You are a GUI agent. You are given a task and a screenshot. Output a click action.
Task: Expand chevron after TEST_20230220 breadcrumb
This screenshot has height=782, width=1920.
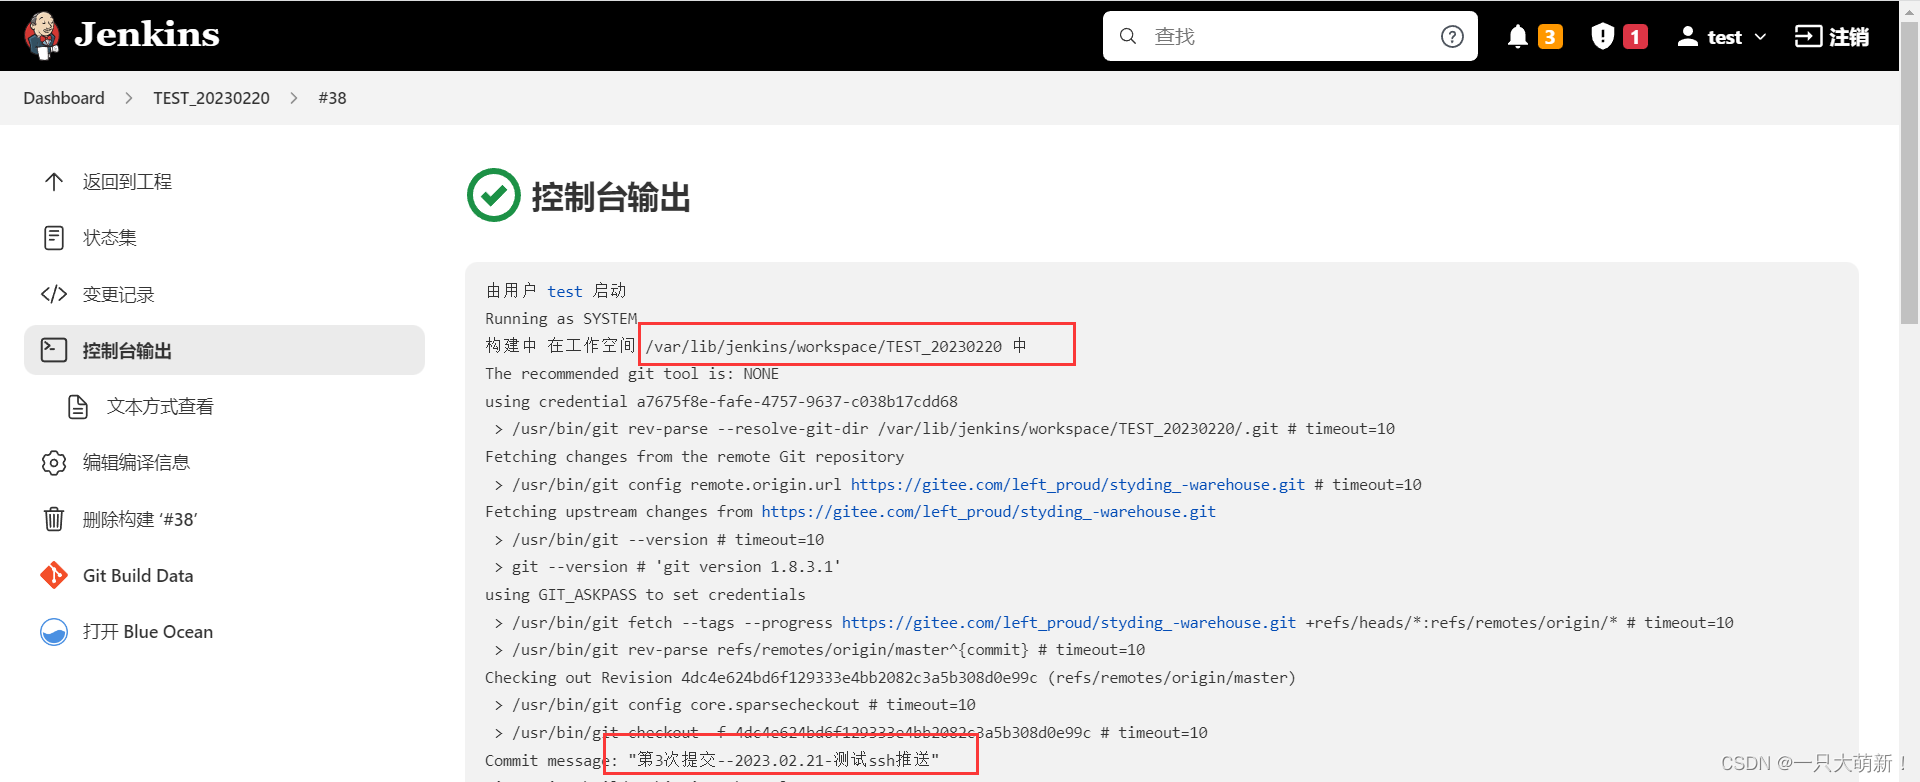[294, 98]
